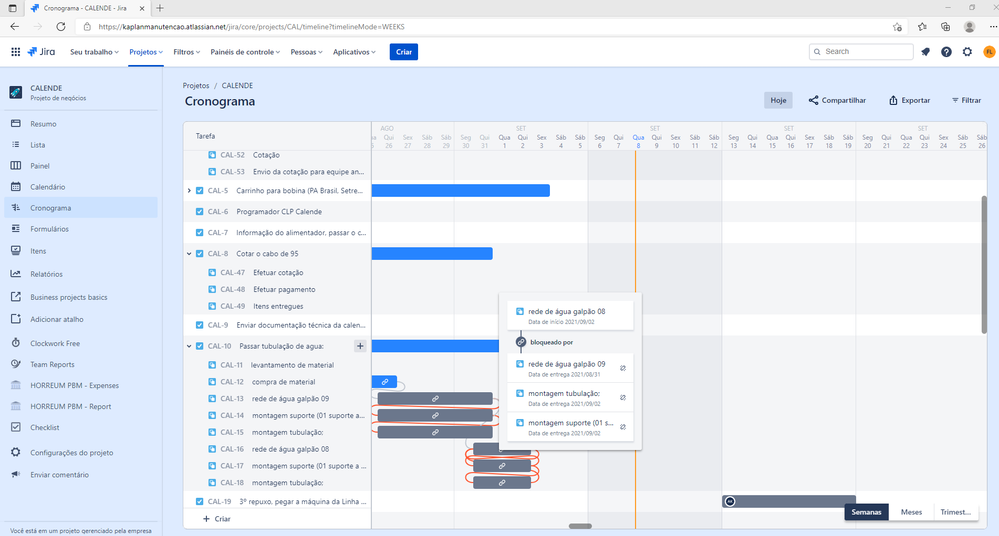Click the CAL-8 task checkbox icon
Screen dimensions: 999x536
[x=199, y=254]
